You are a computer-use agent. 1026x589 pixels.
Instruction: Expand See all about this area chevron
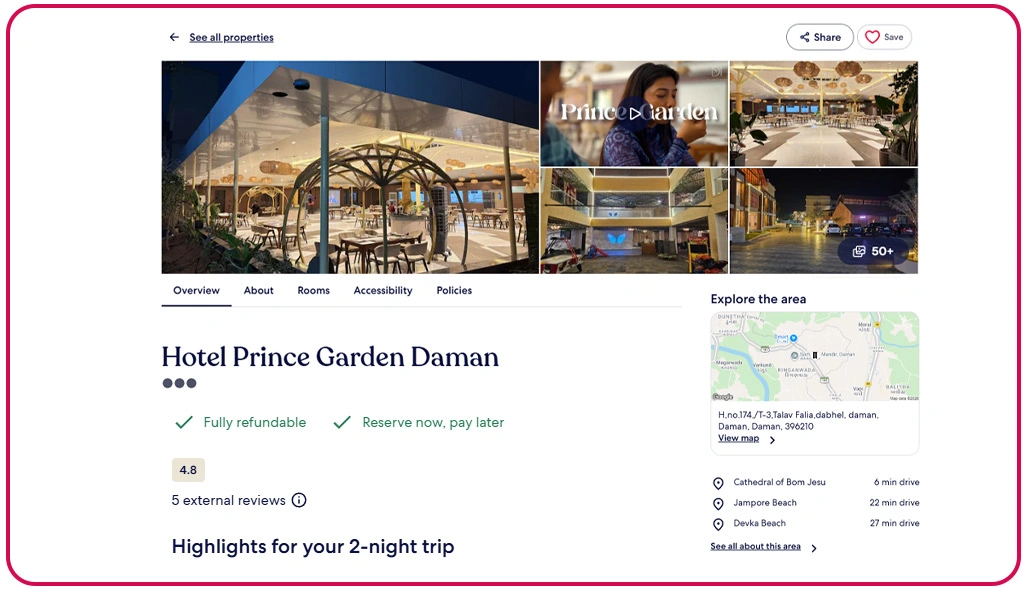(x=814, y=548)
